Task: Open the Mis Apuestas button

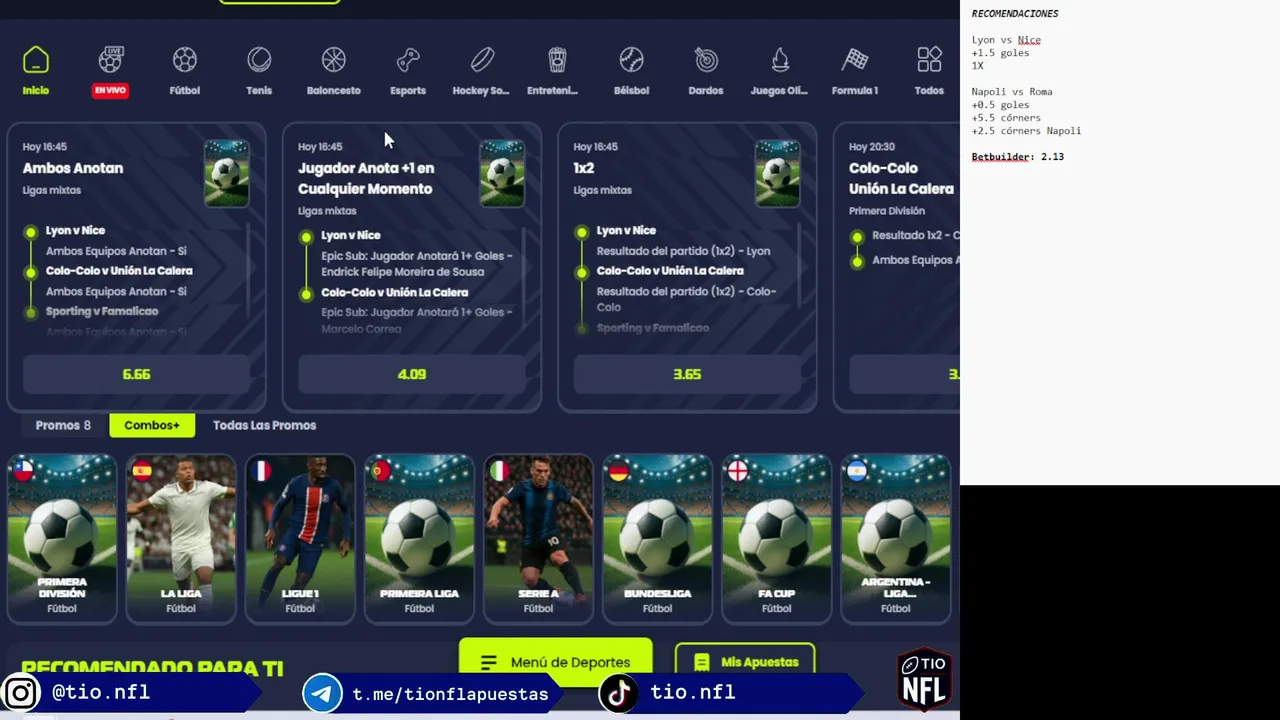Action: point(745,662)
